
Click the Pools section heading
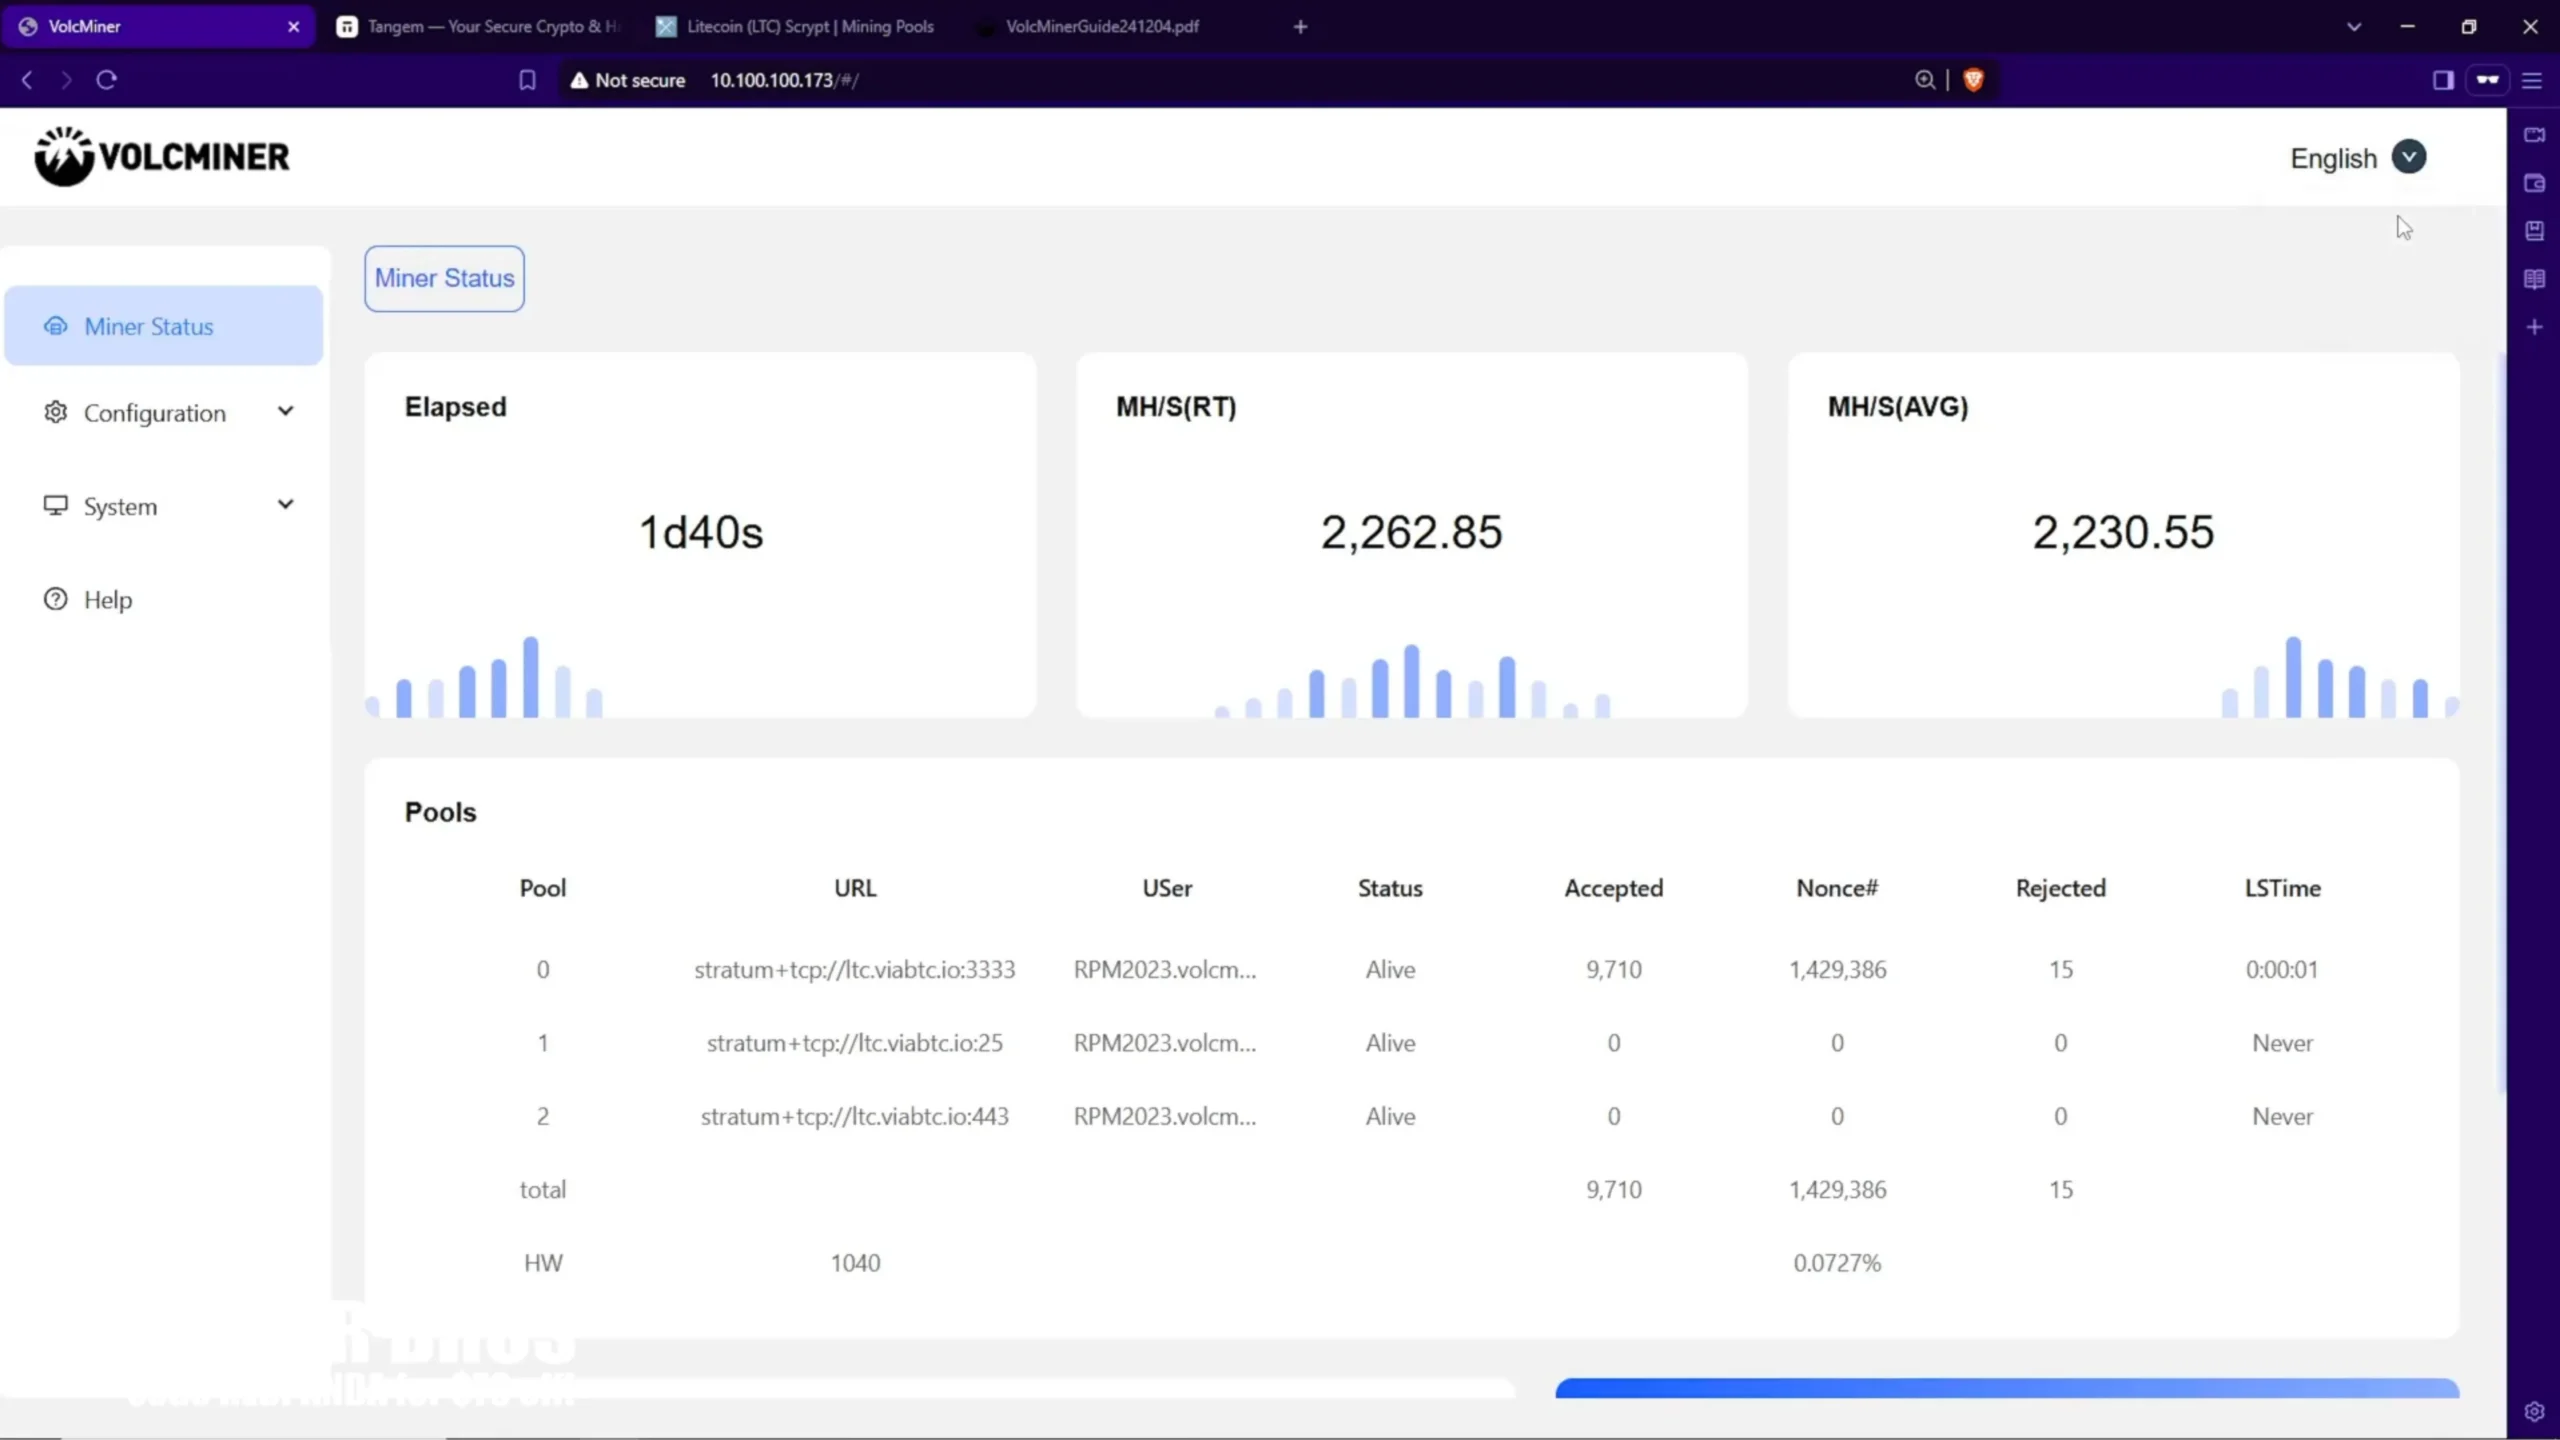point(440,812)
